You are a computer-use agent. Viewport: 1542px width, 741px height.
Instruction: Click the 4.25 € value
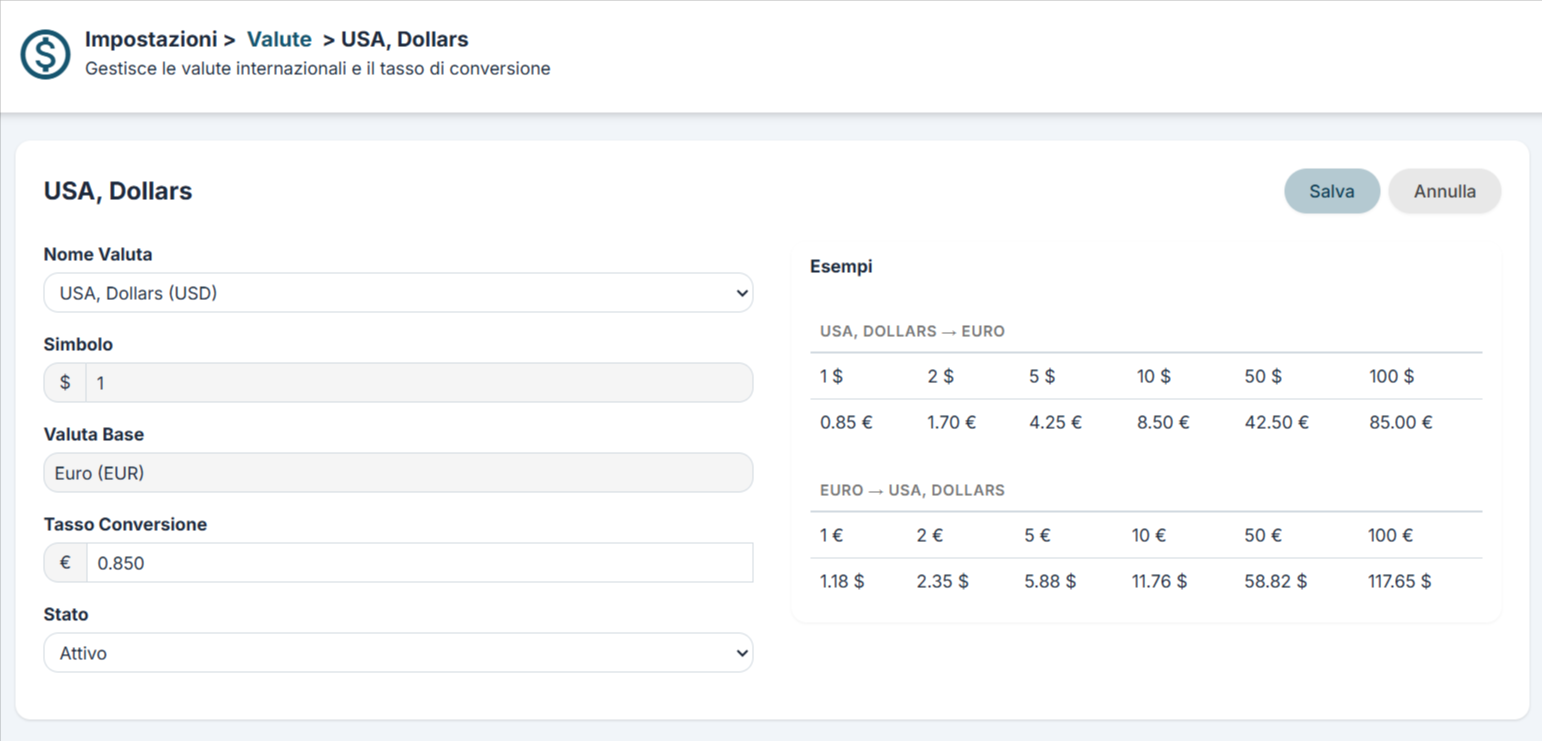1055,423
